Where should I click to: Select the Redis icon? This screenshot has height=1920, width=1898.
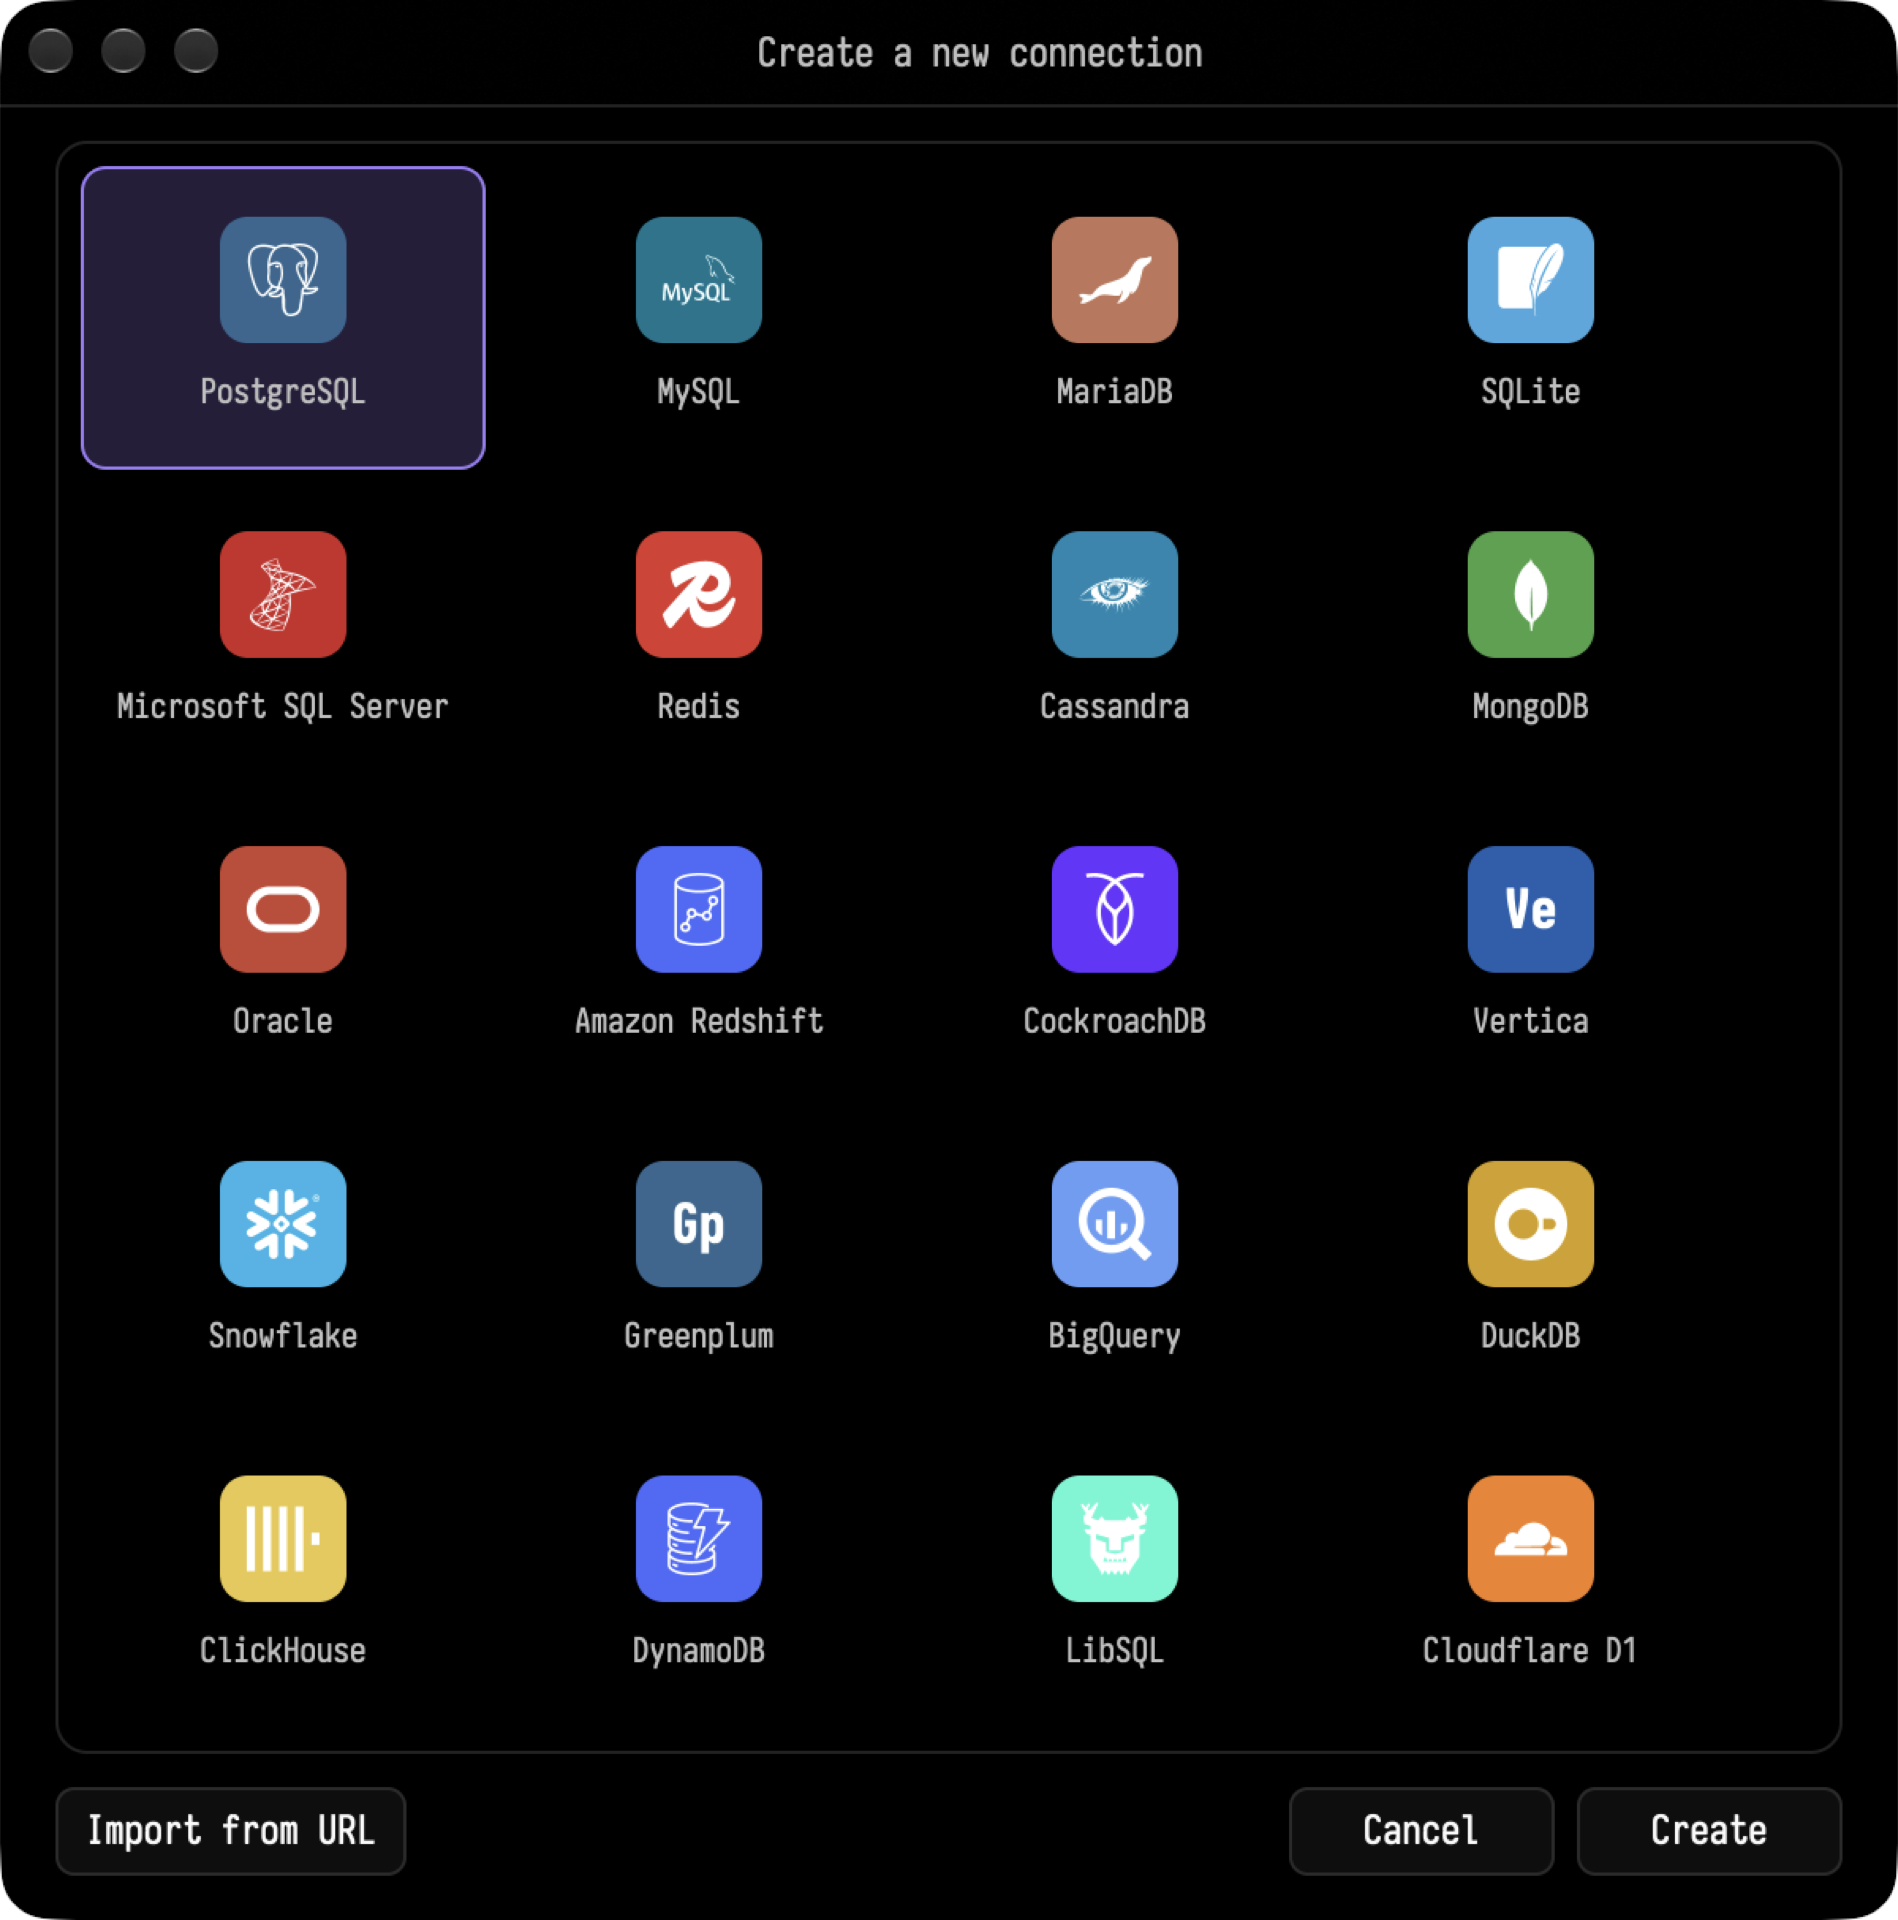[699, 594]
